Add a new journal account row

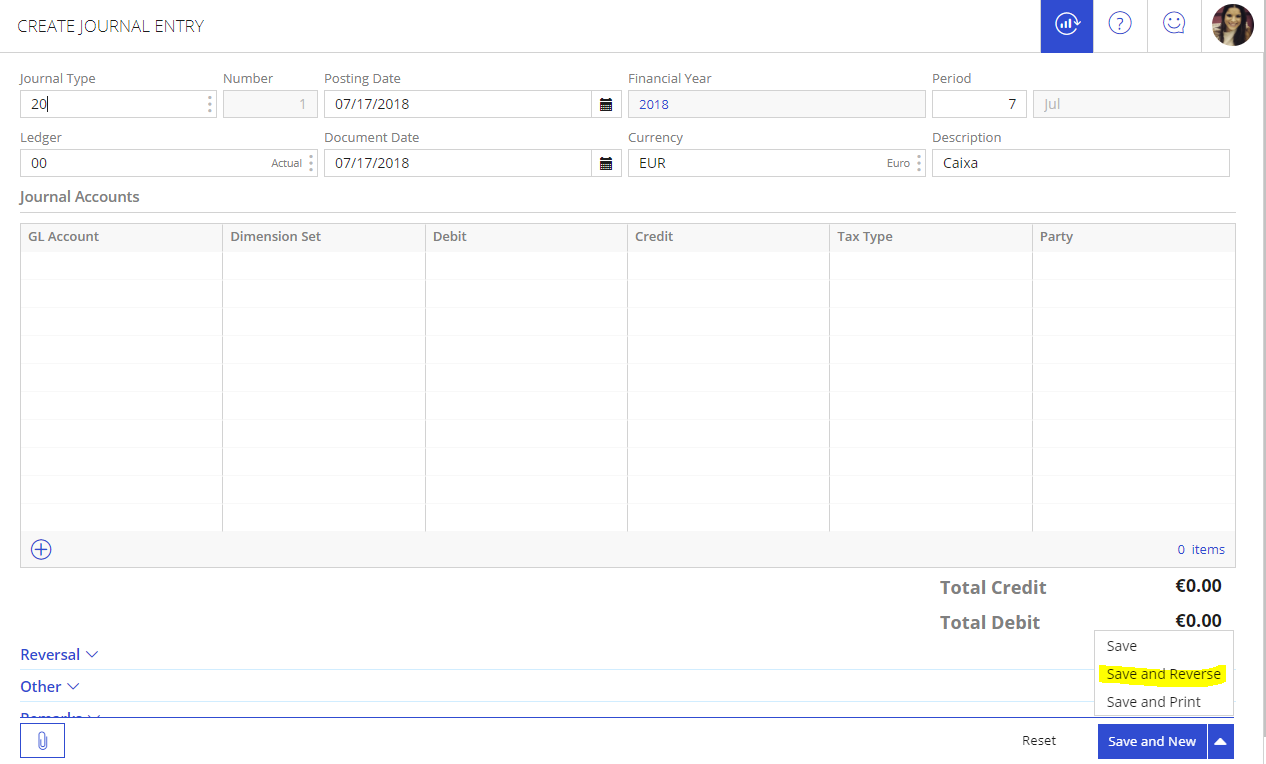(41, 549)
